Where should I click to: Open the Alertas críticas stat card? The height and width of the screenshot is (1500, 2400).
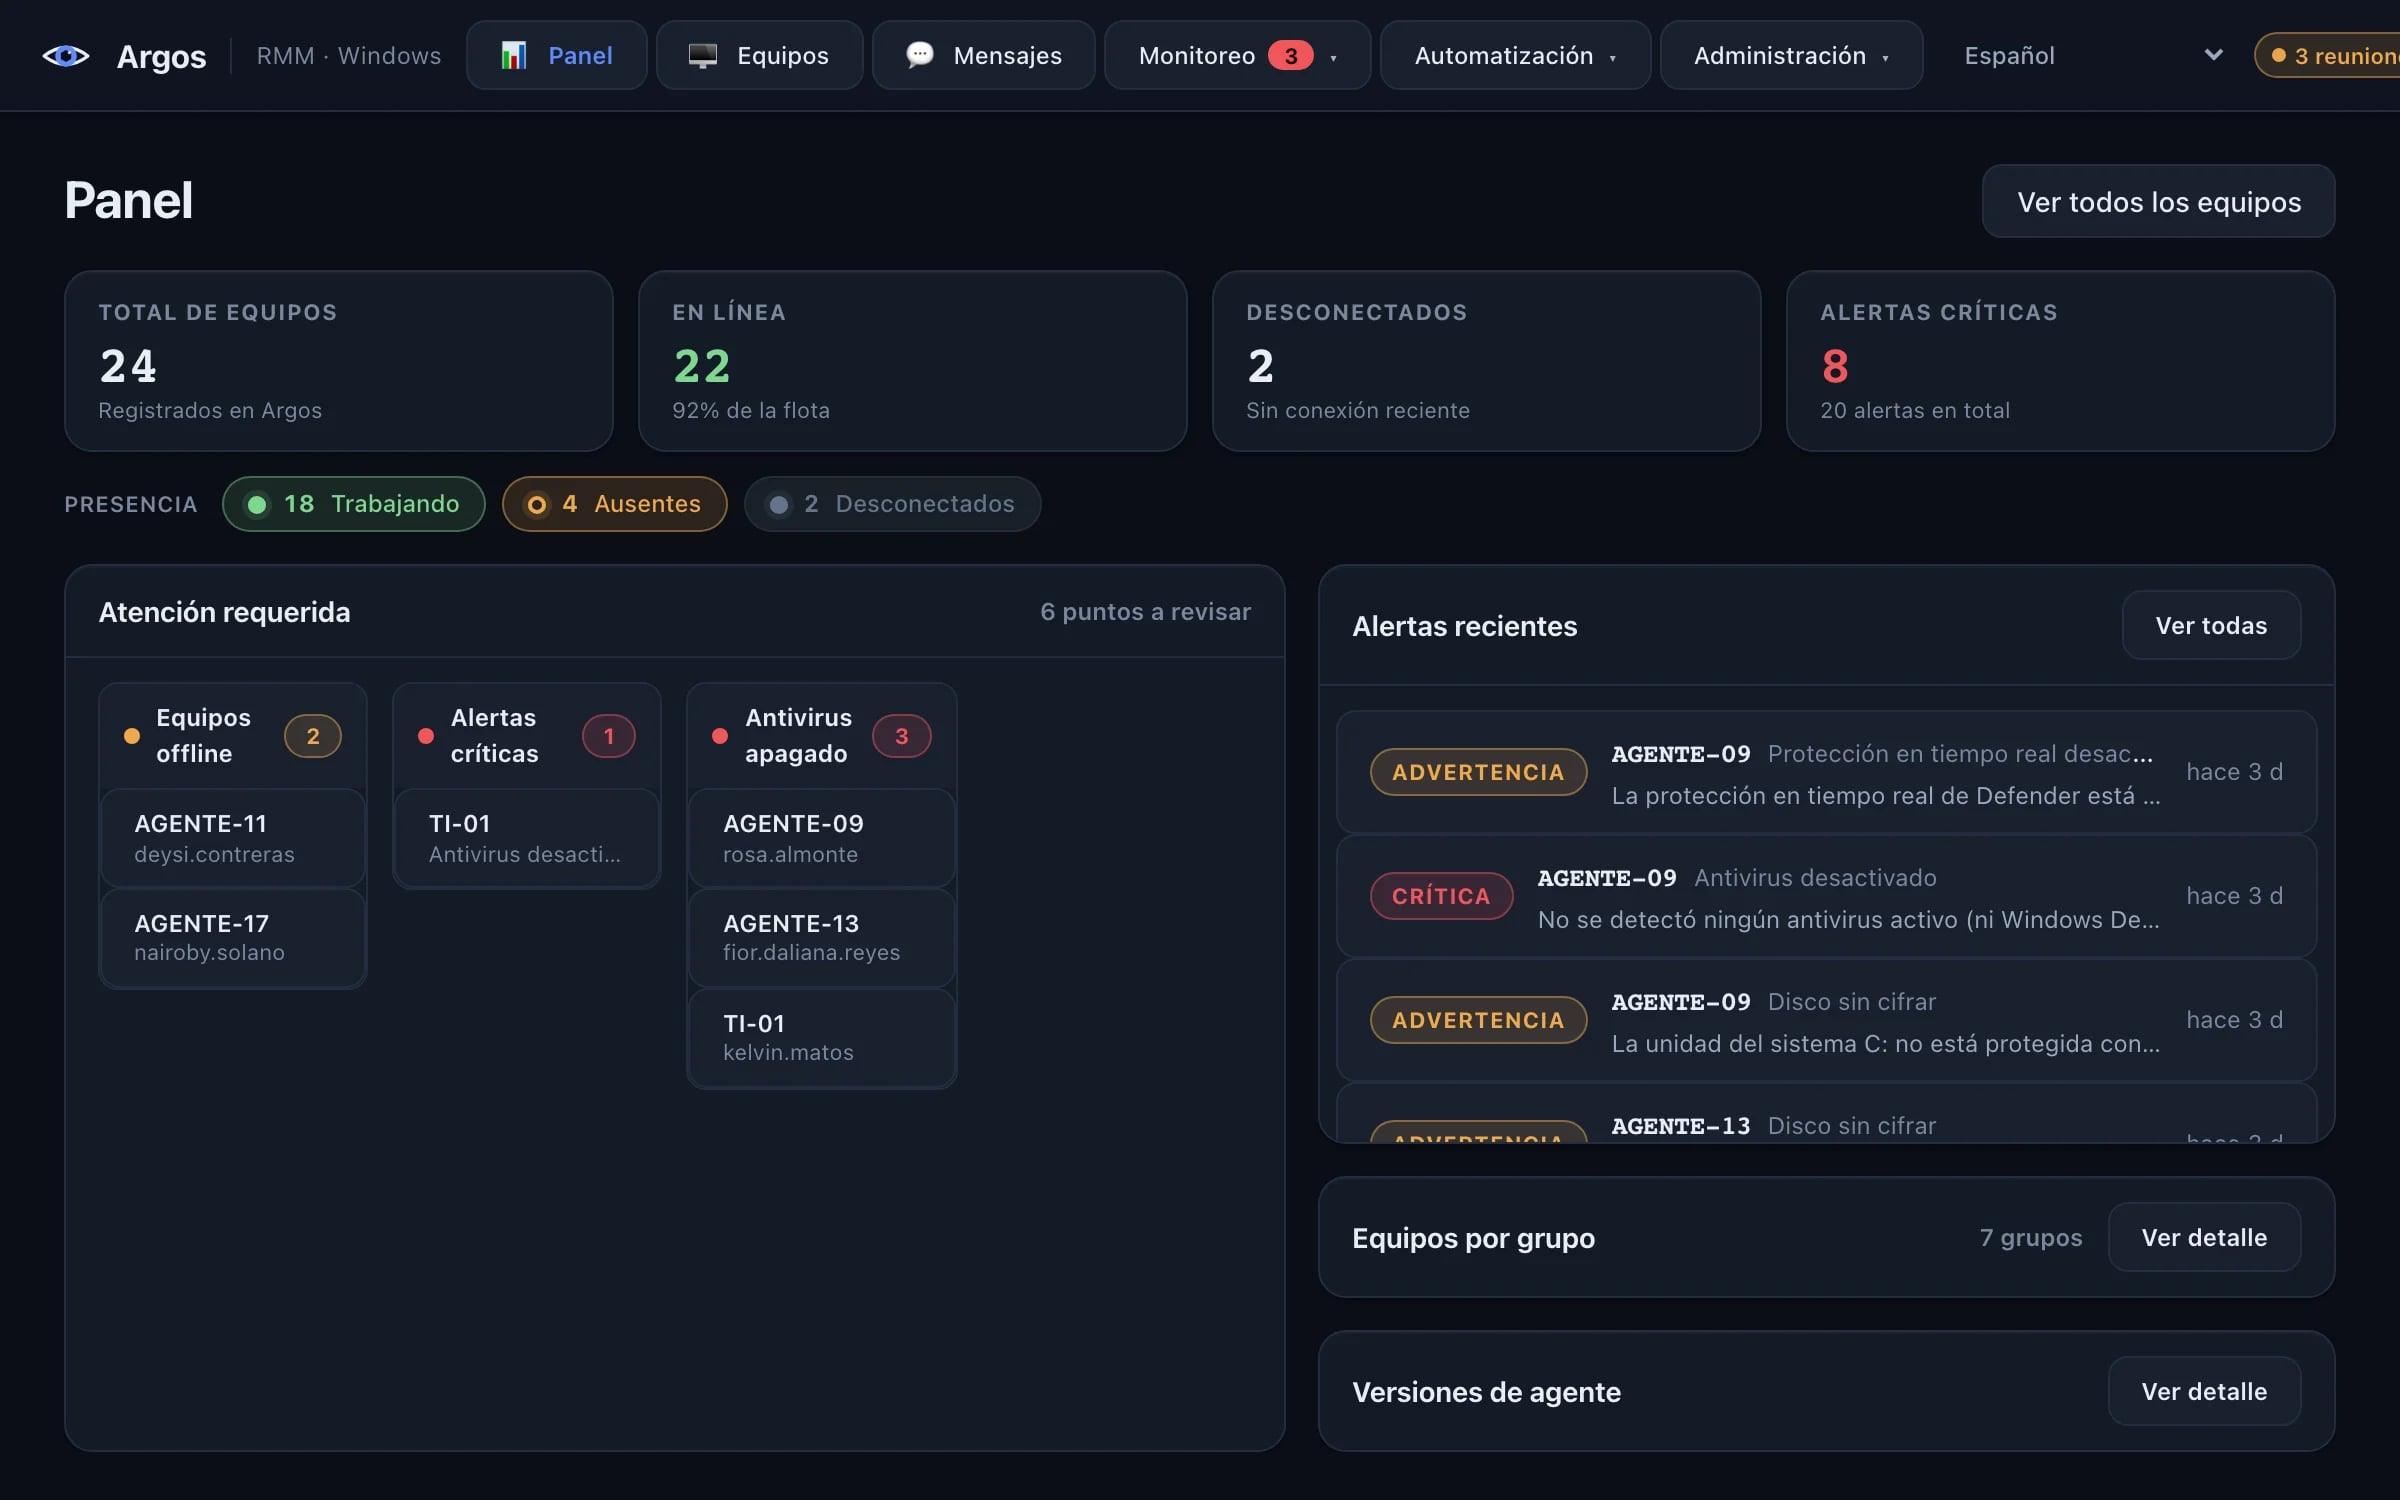click(x=2061, y=361)
